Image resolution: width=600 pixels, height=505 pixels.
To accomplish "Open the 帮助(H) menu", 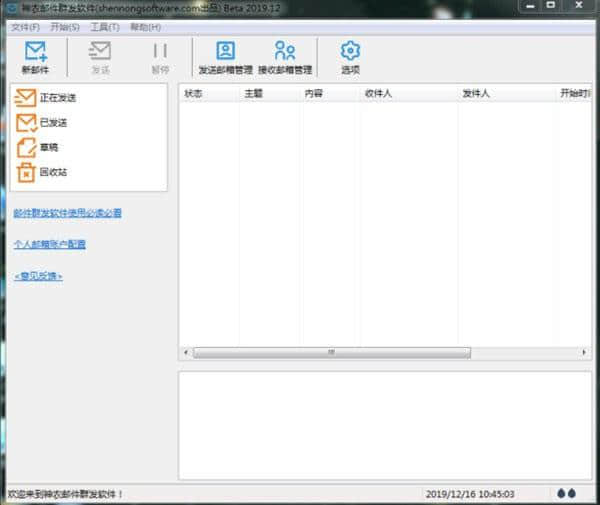I will coord(145,27).
